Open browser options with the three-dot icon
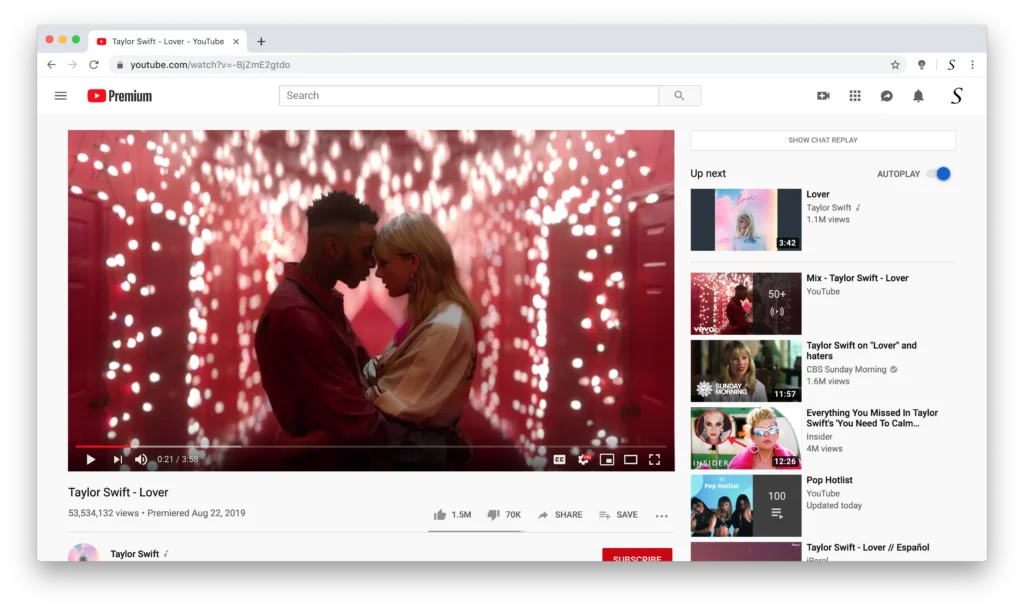Screen dimensions: 1024x610 [973, 64]
